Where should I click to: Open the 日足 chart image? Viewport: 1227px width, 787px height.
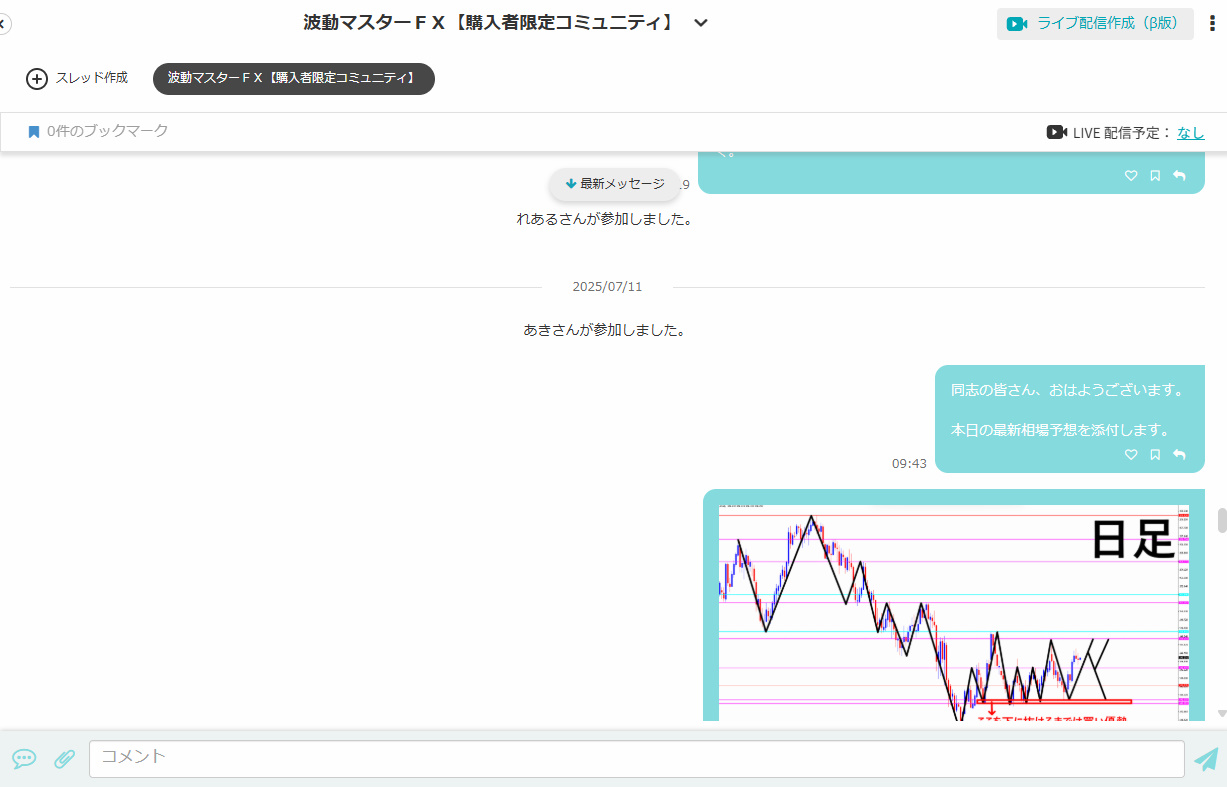[954, 612]
